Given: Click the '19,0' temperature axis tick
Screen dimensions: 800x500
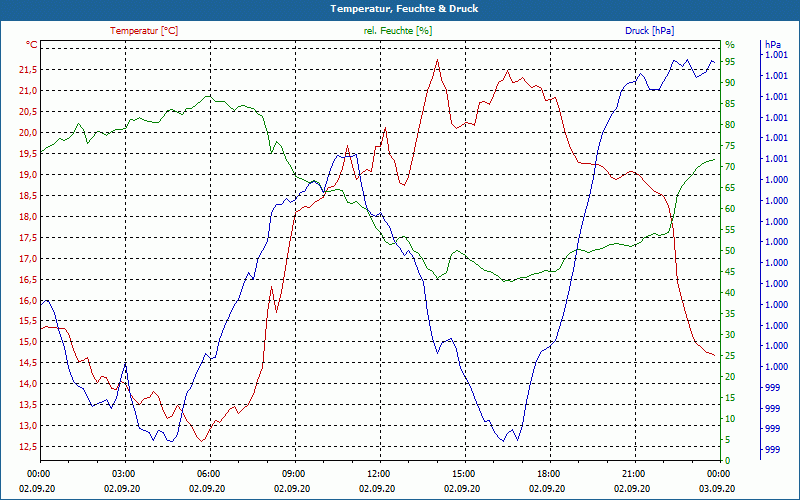Looking at the screenshot, I should pos(28,174).
